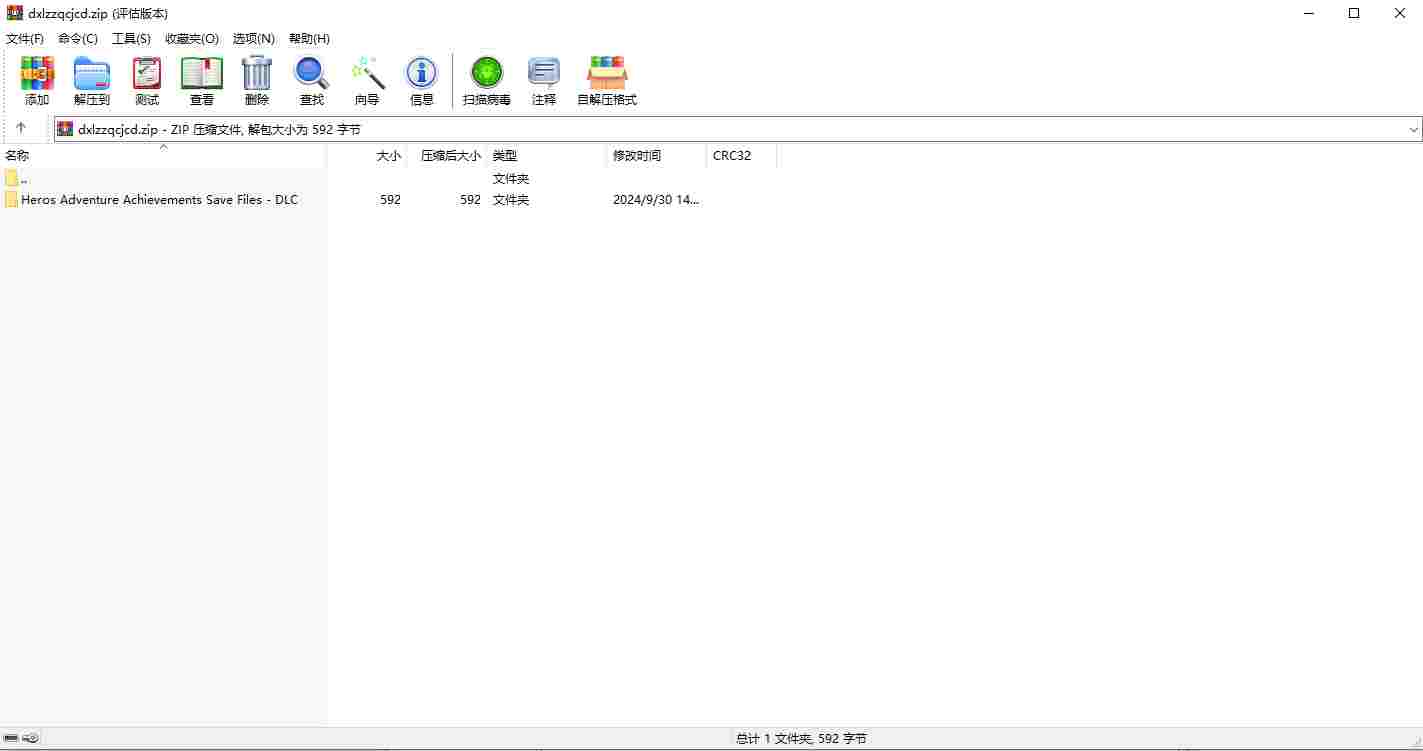Open the 帮助(H) menu
Image resolution: width=1423 pixels, height=751 pixels.
tap(309, 38)
